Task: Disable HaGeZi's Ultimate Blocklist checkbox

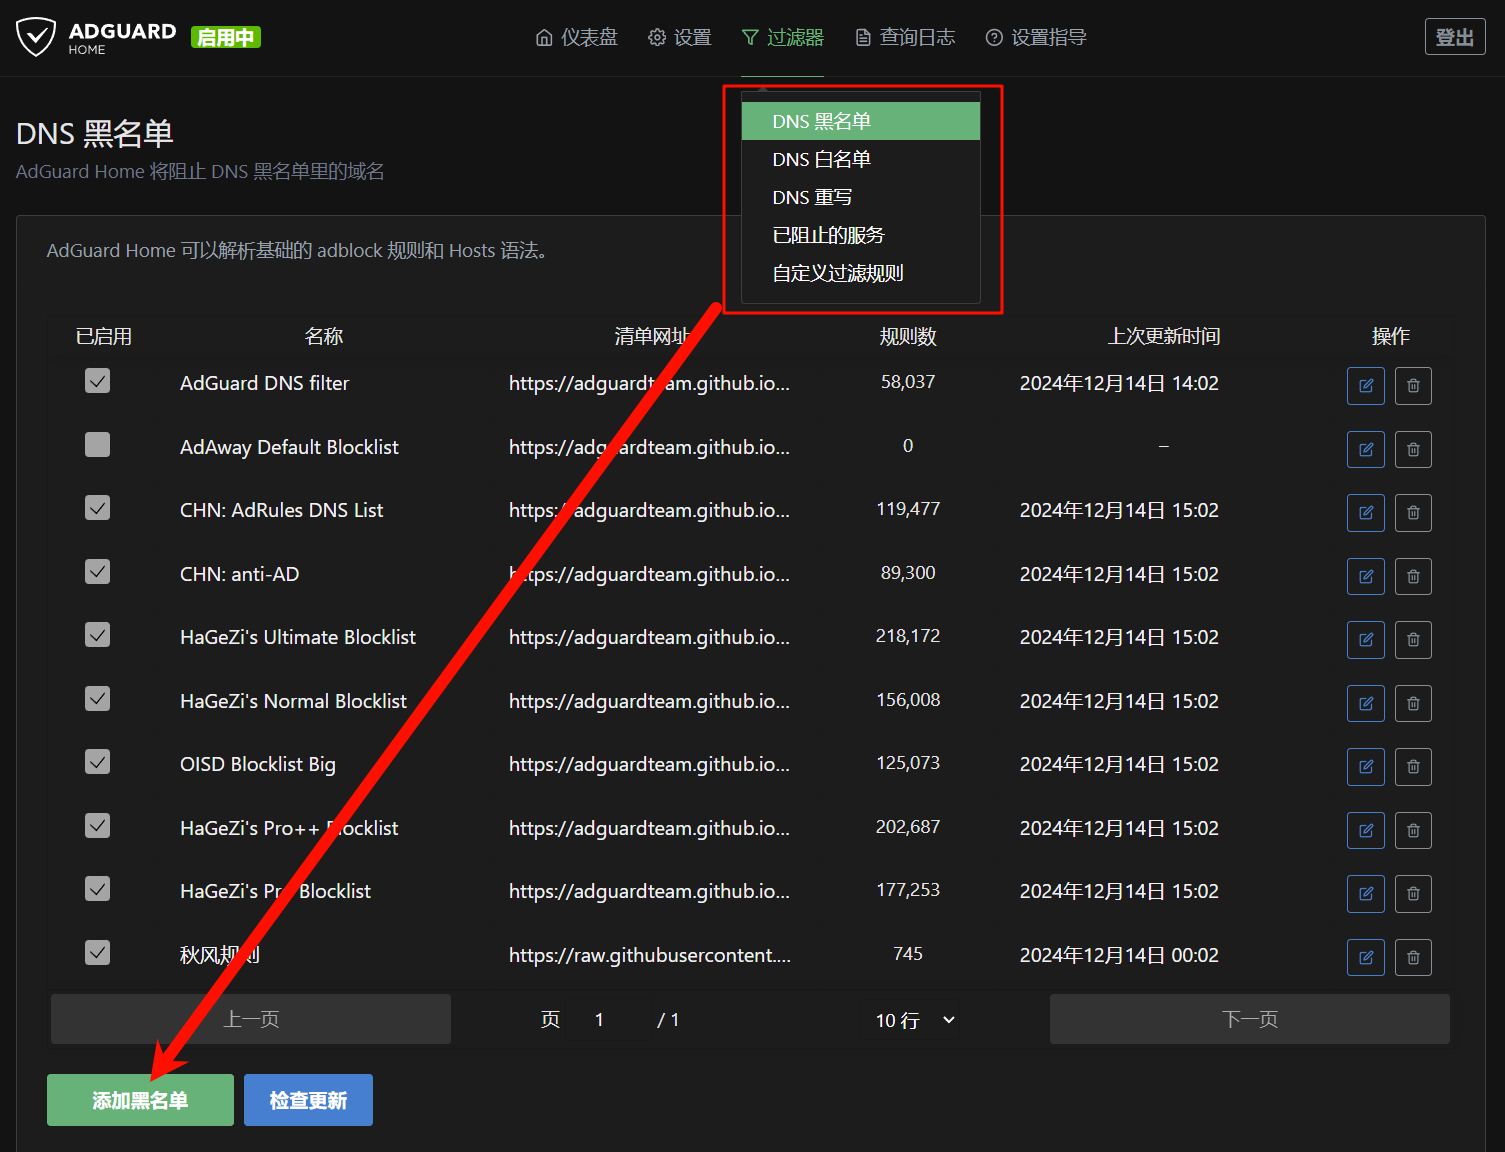Action: click(97, 635)
